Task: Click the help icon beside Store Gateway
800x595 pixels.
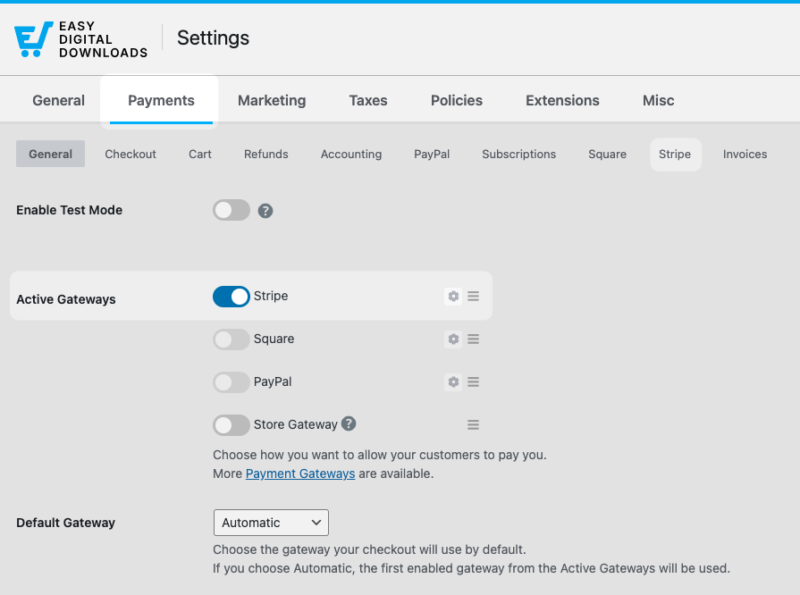Action: [348, 424]
